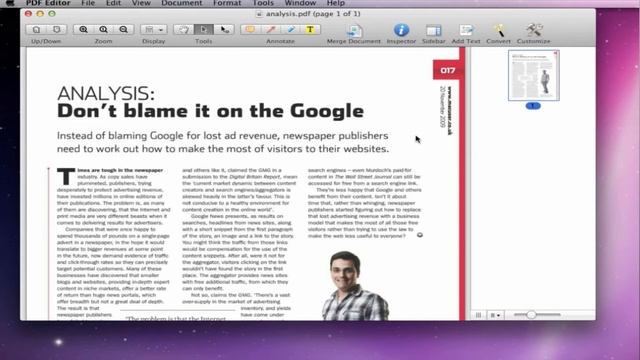Select the text selection tool
The width and height of the screenshot is (640, 360).
point(204,29)
